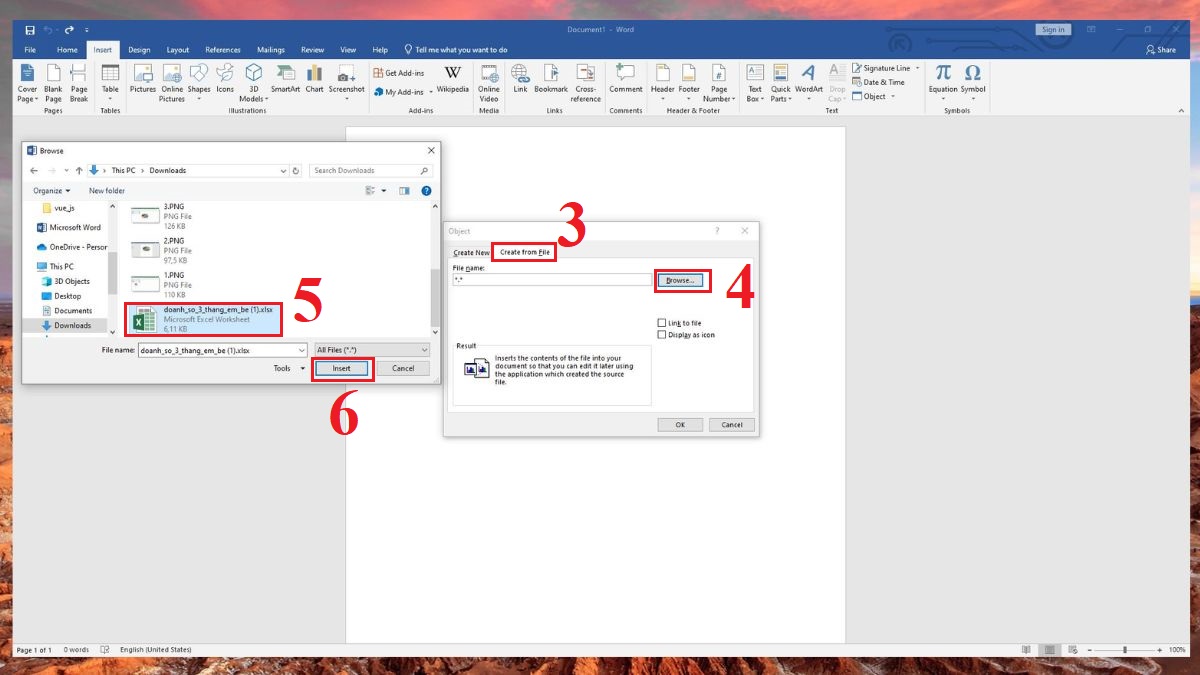Image resolution: width=1200 pixels, height=675 pixels.
Task: Open the Quick Parts gallery
Action: pyautogui.click(x=781, y=83)
